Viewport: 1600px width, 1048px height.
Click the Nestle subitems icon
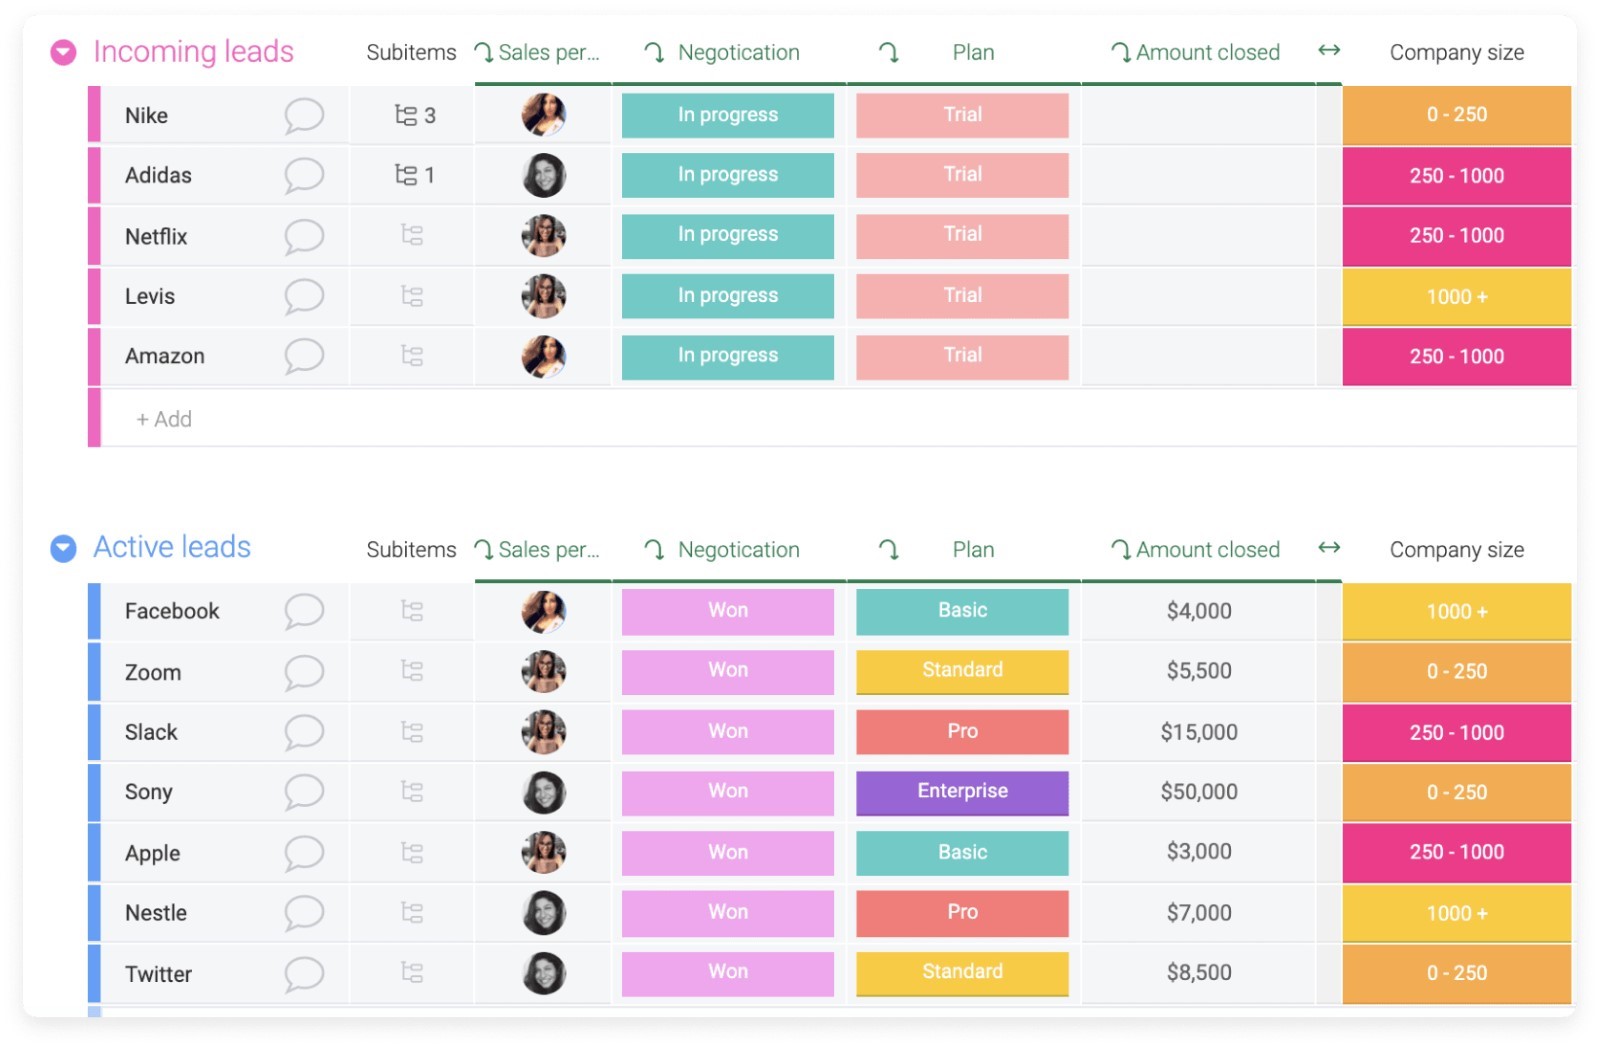click(x=412, y=913)
